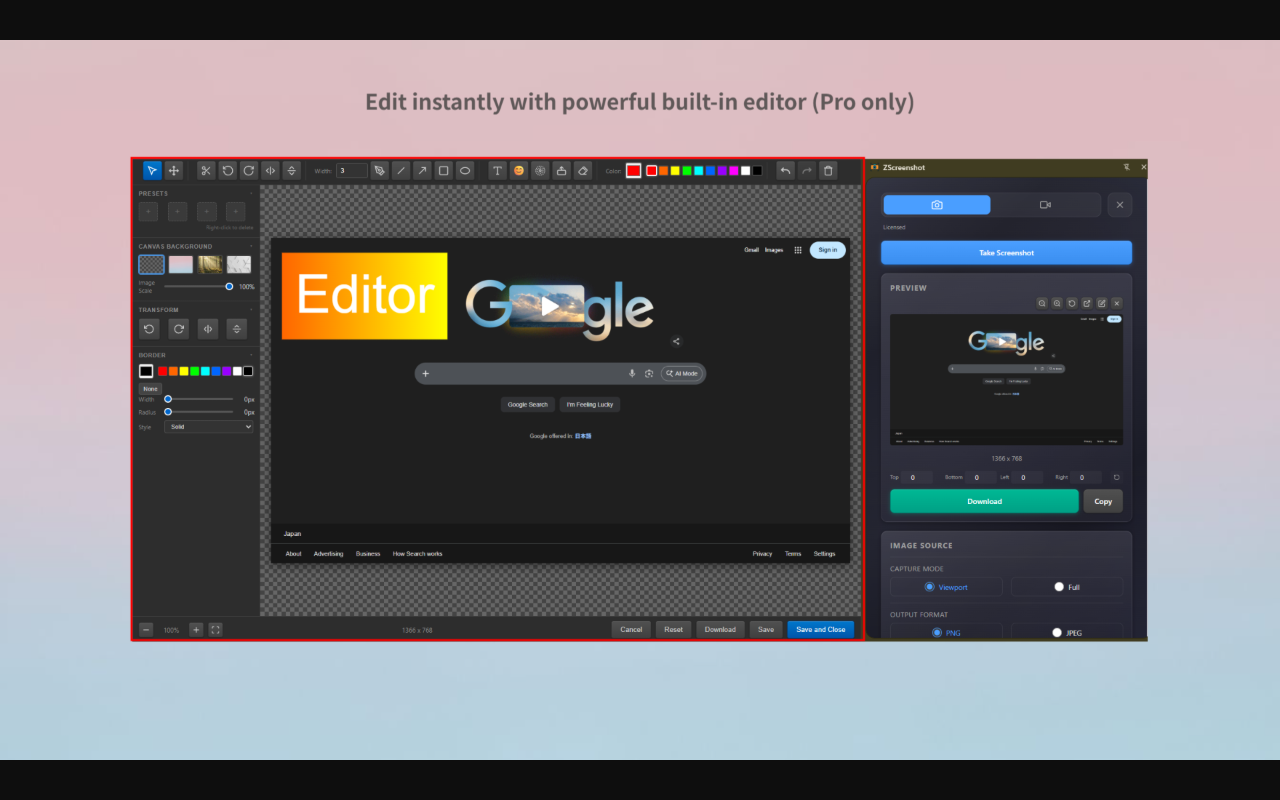Click the rotate-left icon in the Transform panel

click(149, 328)
